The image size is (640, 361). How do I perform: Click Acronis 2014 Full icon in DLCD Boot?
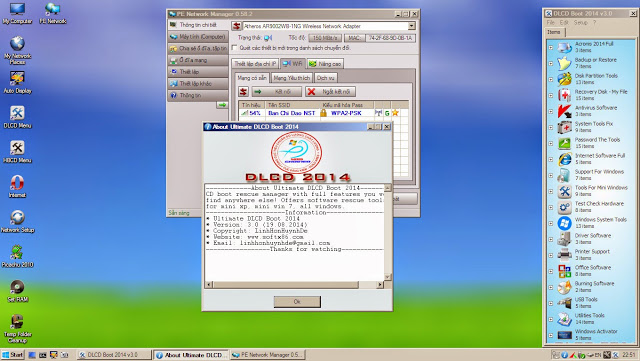564,47
